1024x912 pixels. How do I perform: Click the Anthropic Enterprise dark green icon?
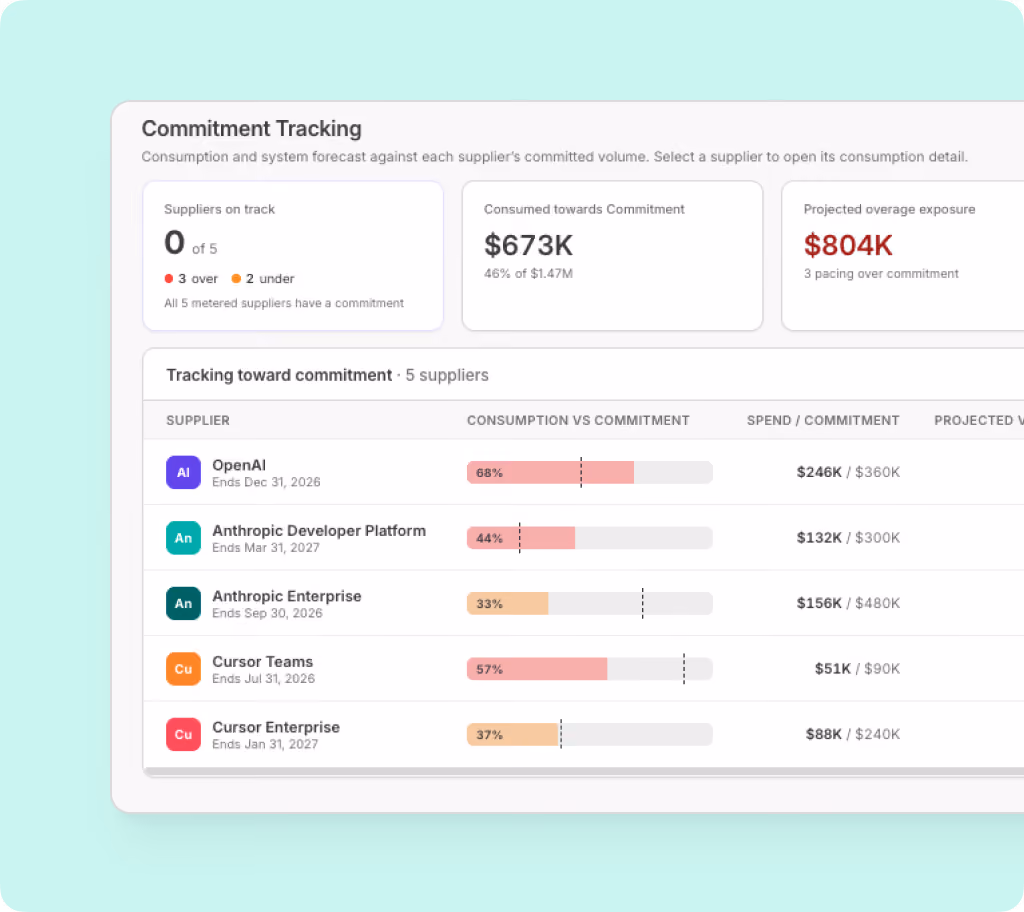pyautogui.click(x=183, y=603)
